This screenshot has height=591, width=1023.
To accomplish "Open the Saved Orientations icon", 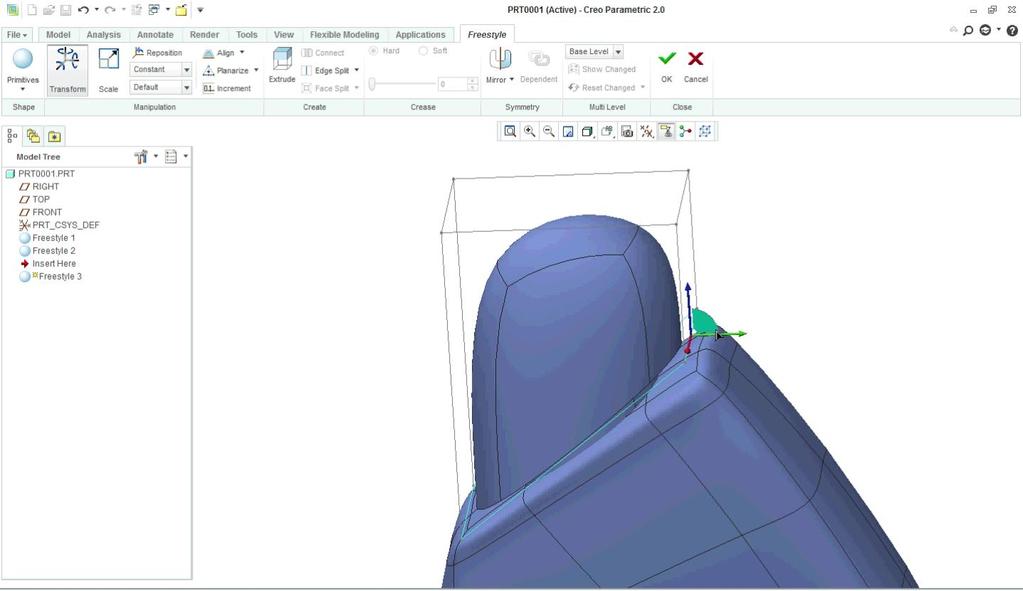I will (607, 132).
